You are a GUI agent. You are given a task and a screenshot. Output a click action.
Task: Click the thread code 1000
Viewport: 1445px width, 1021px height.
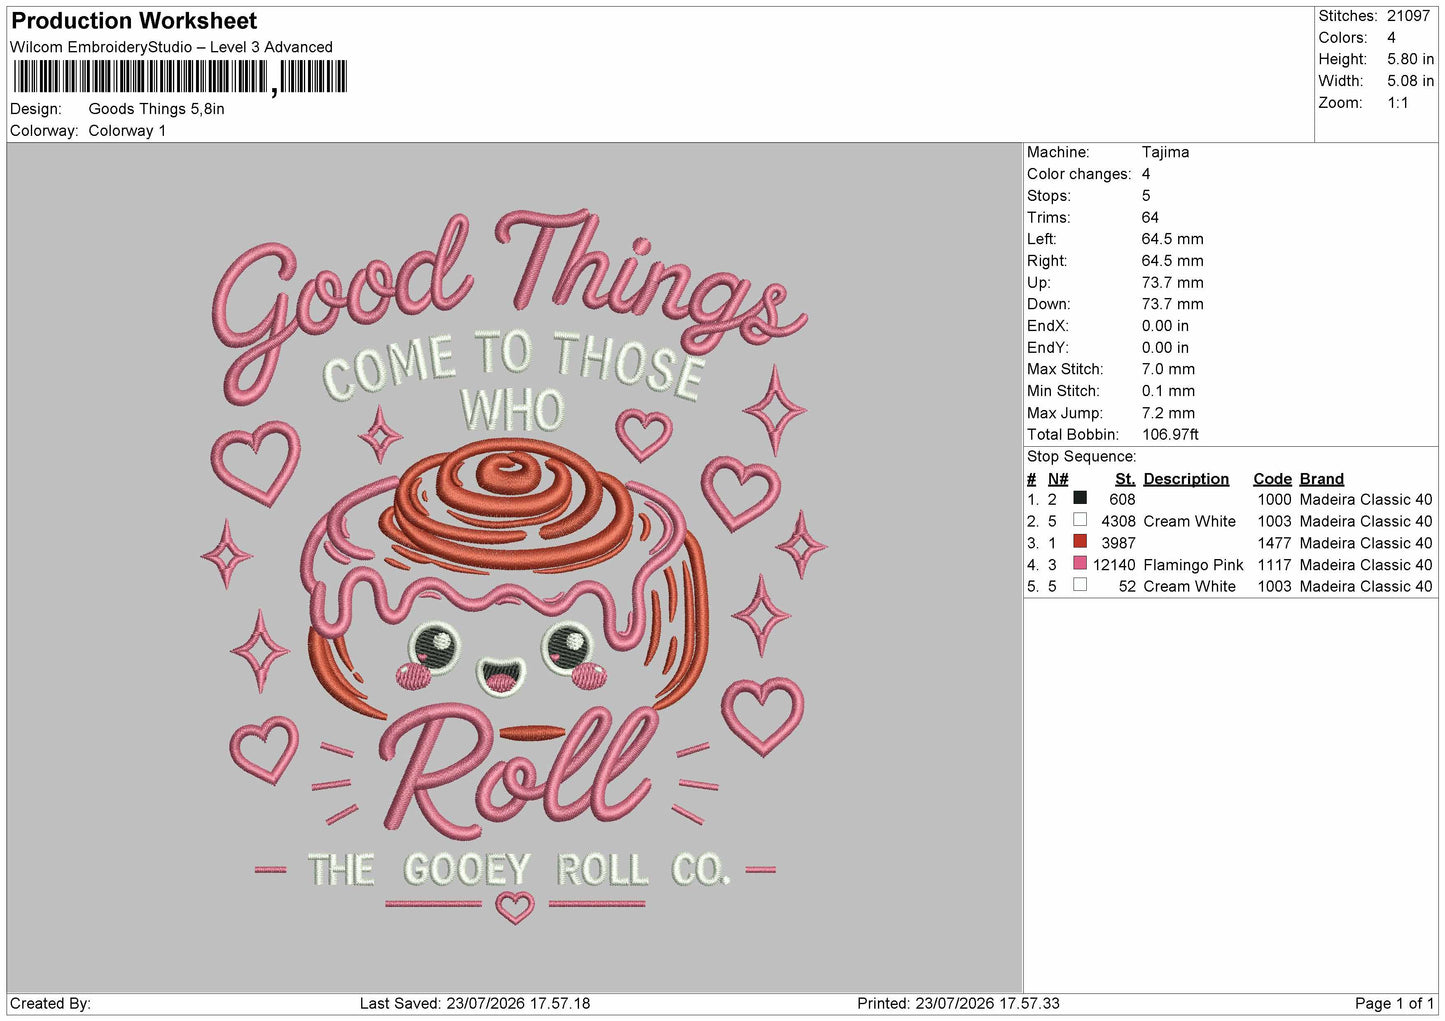coord(1274,499)
